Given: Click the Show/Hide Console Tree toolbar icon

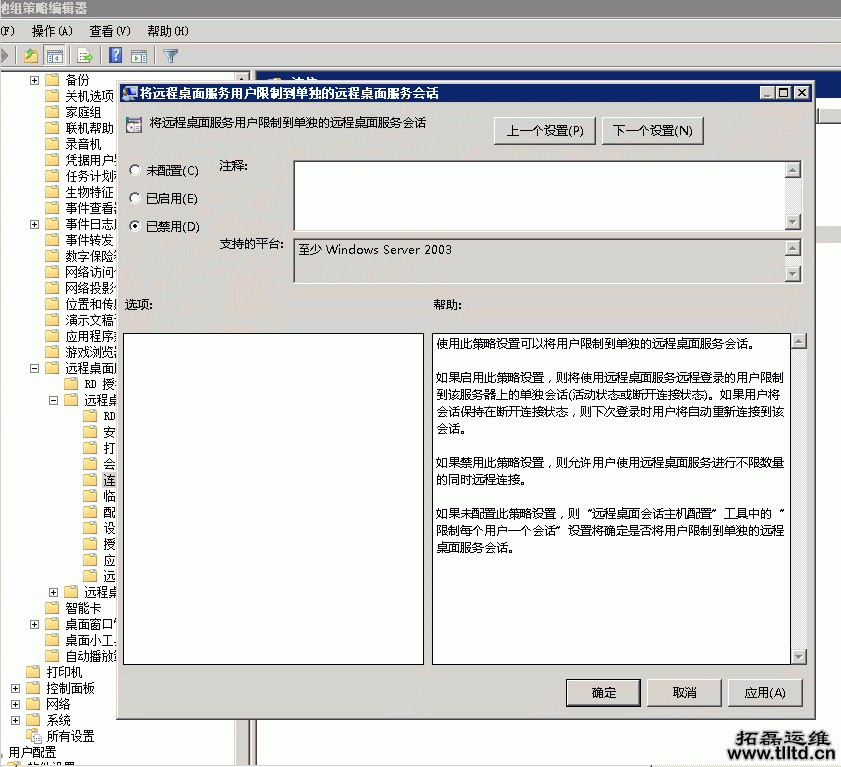Looking at the screenshot, I should 55,55.
